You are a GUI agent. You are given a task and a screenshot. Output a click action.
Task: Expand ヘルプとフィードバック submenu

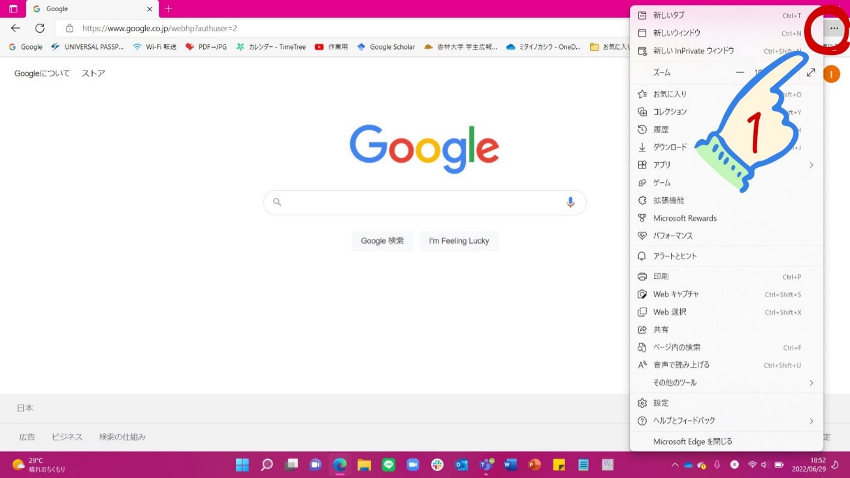[726, 421]
